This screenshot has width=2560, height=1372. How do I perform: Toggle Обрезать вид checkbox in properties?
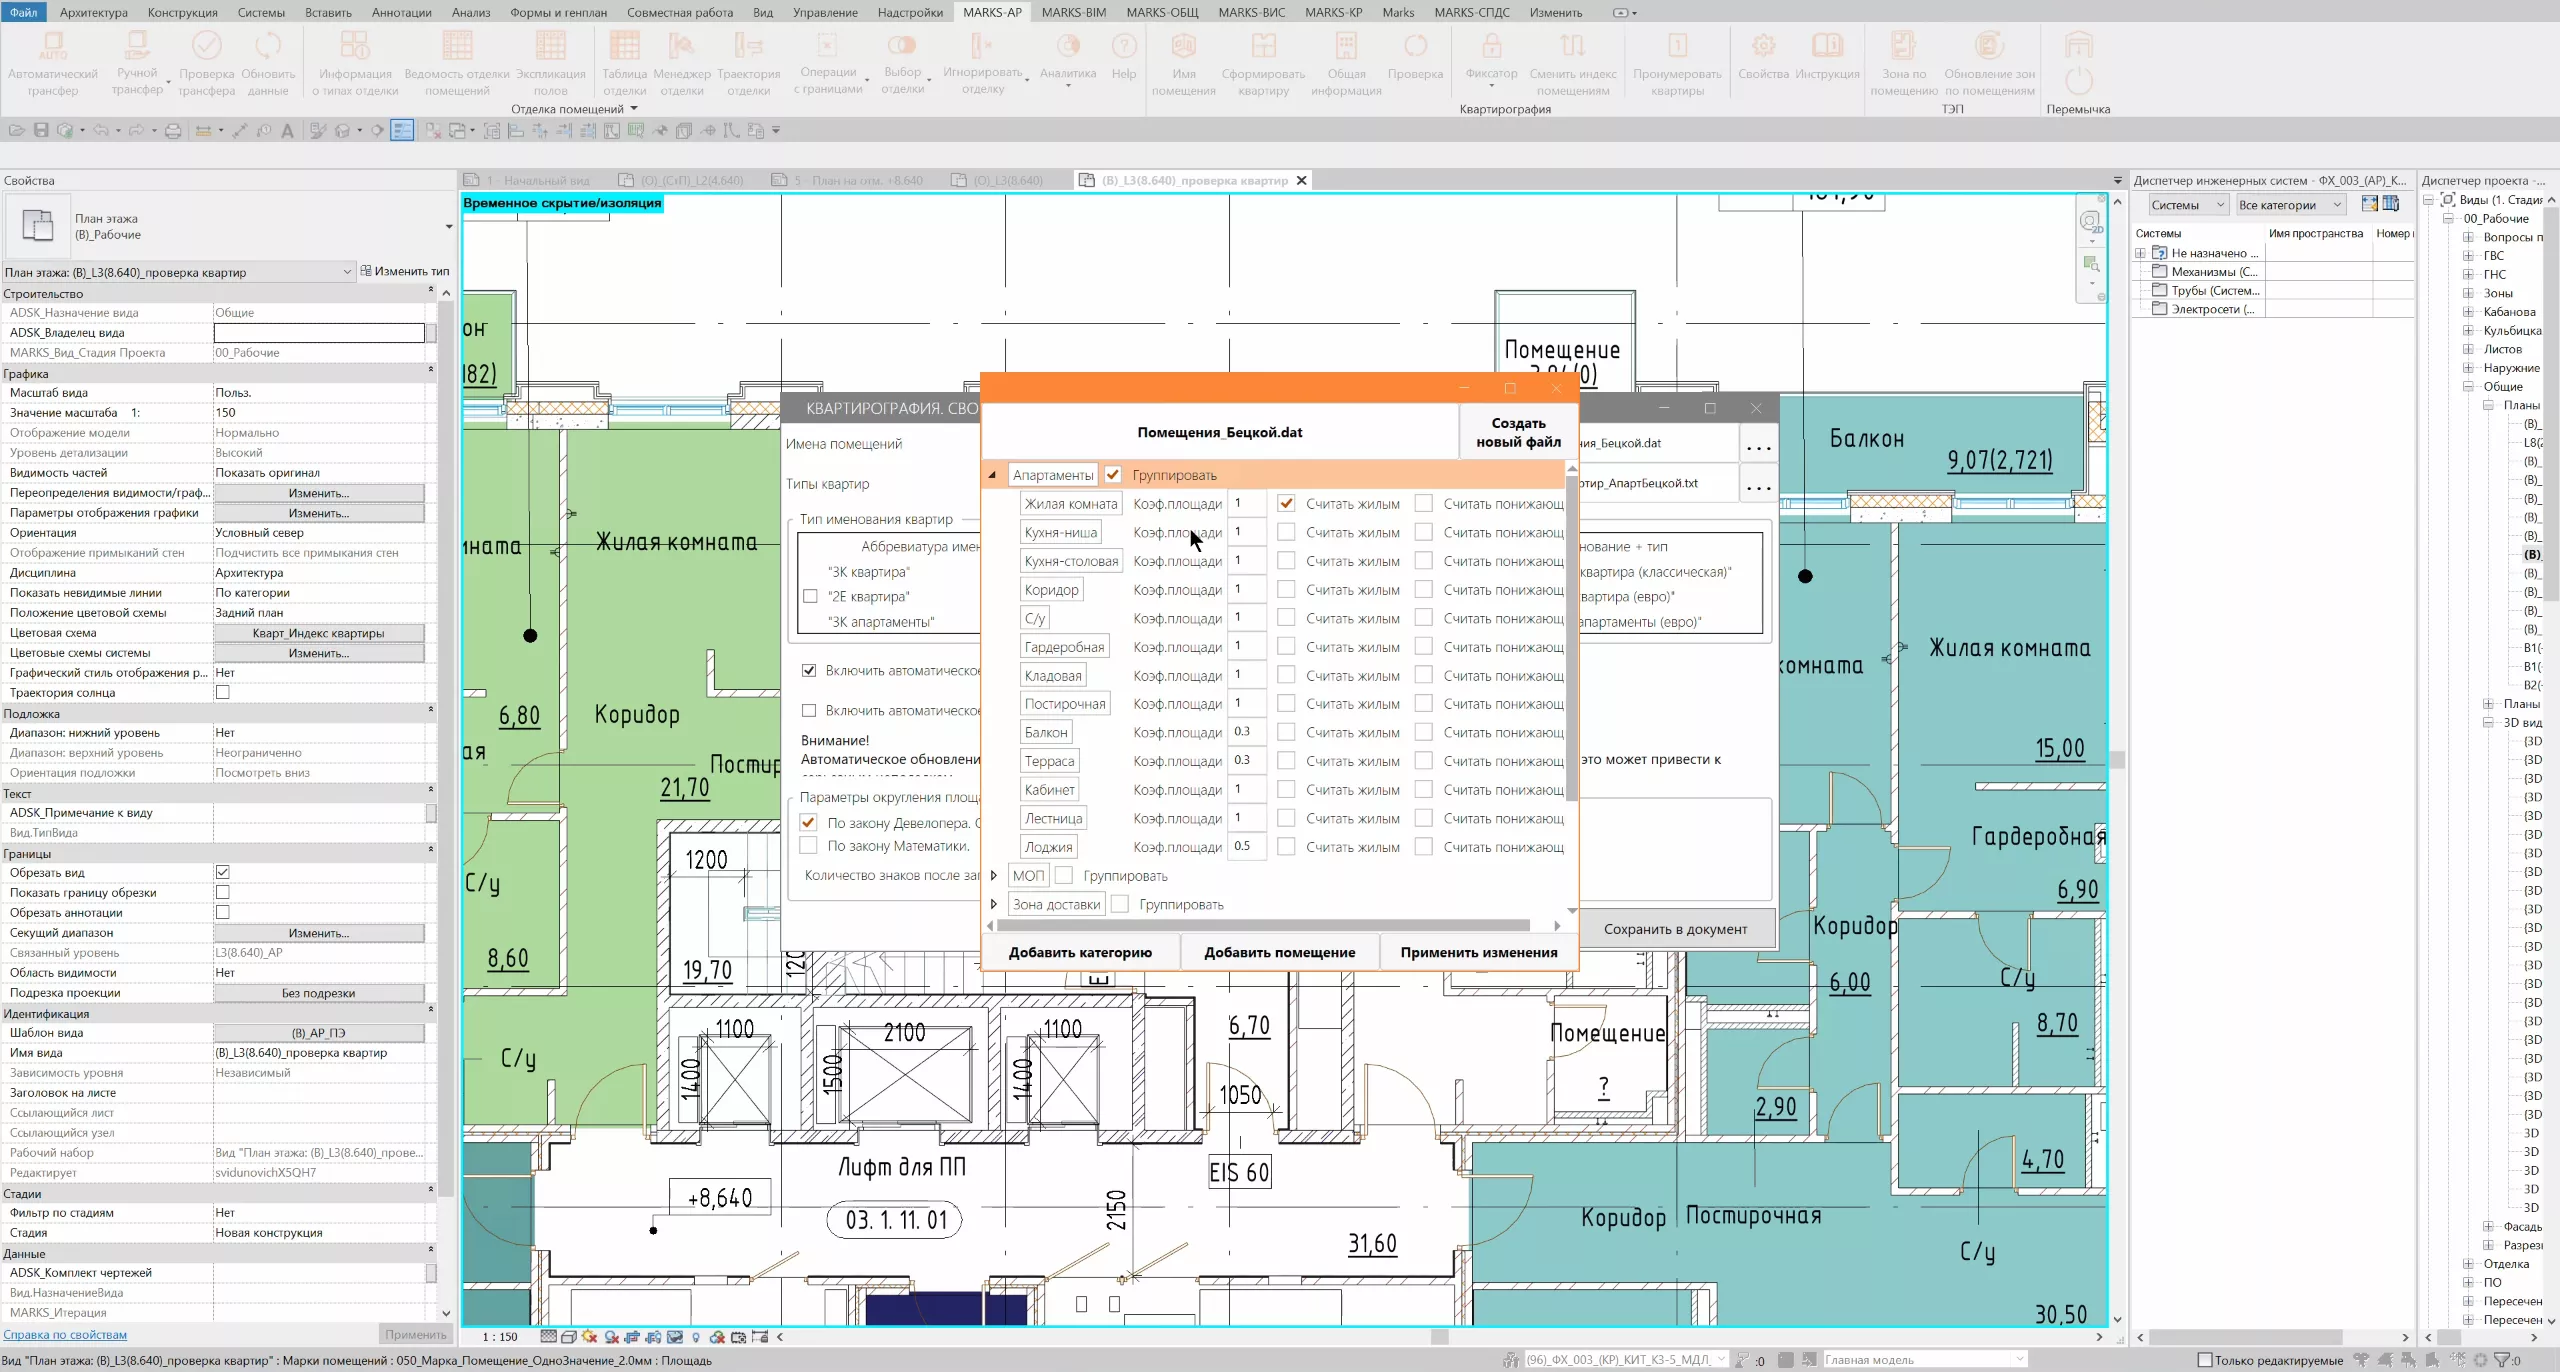tap(223, 873)
